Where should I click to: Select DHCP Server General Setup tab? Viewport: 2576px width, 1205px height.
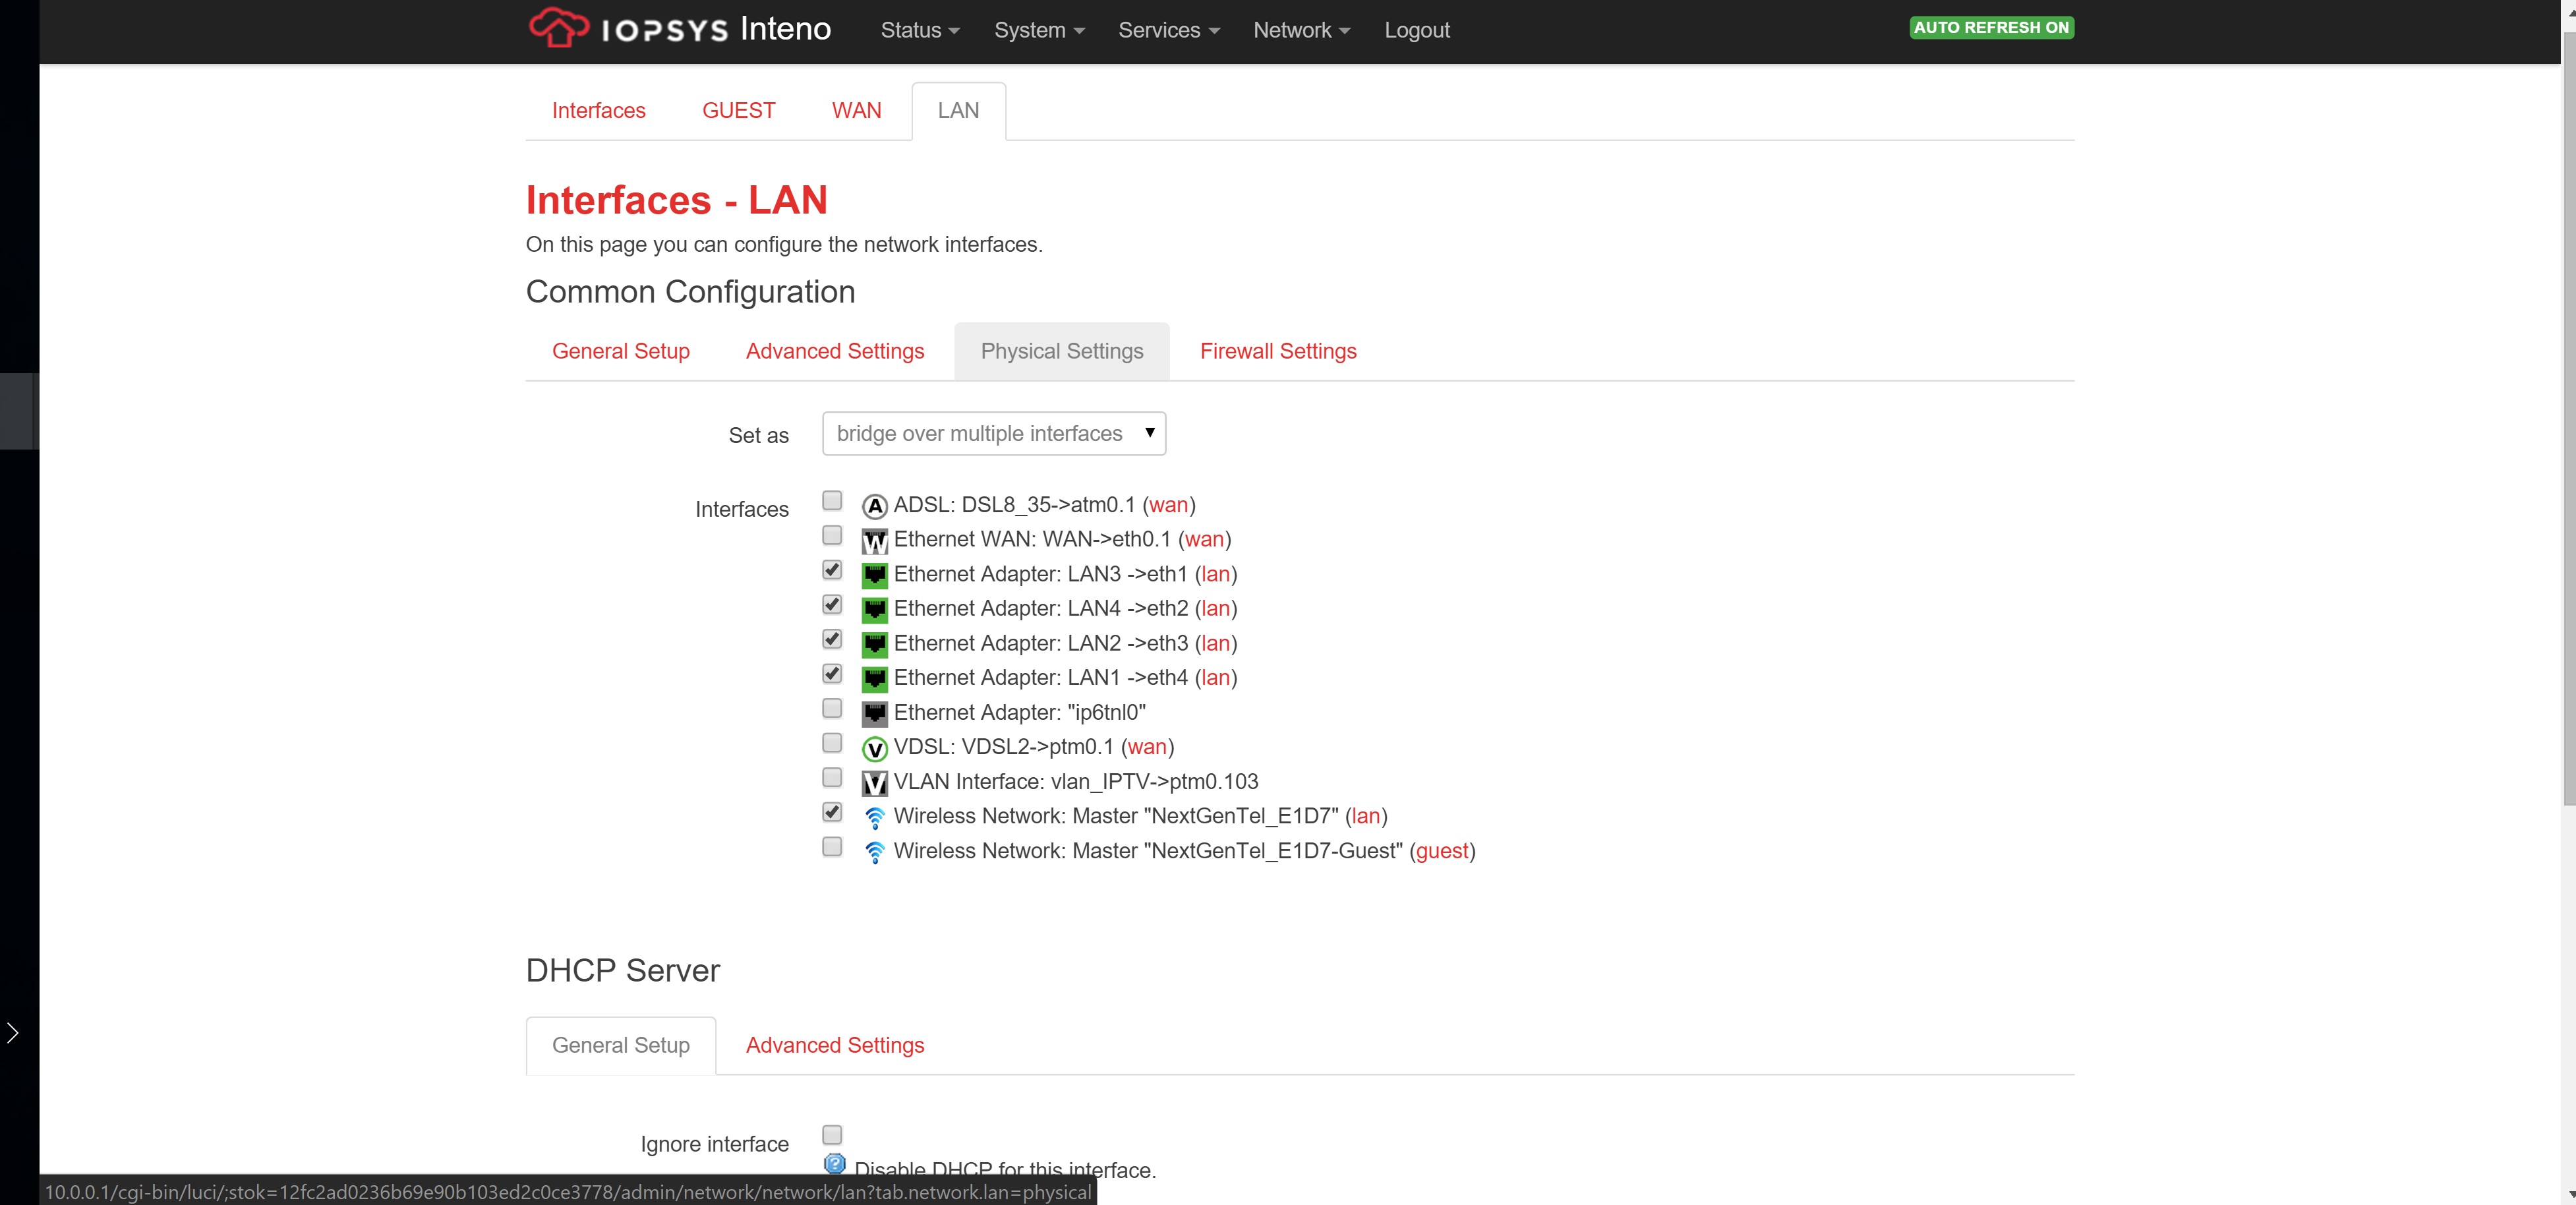coord(620,1045)
